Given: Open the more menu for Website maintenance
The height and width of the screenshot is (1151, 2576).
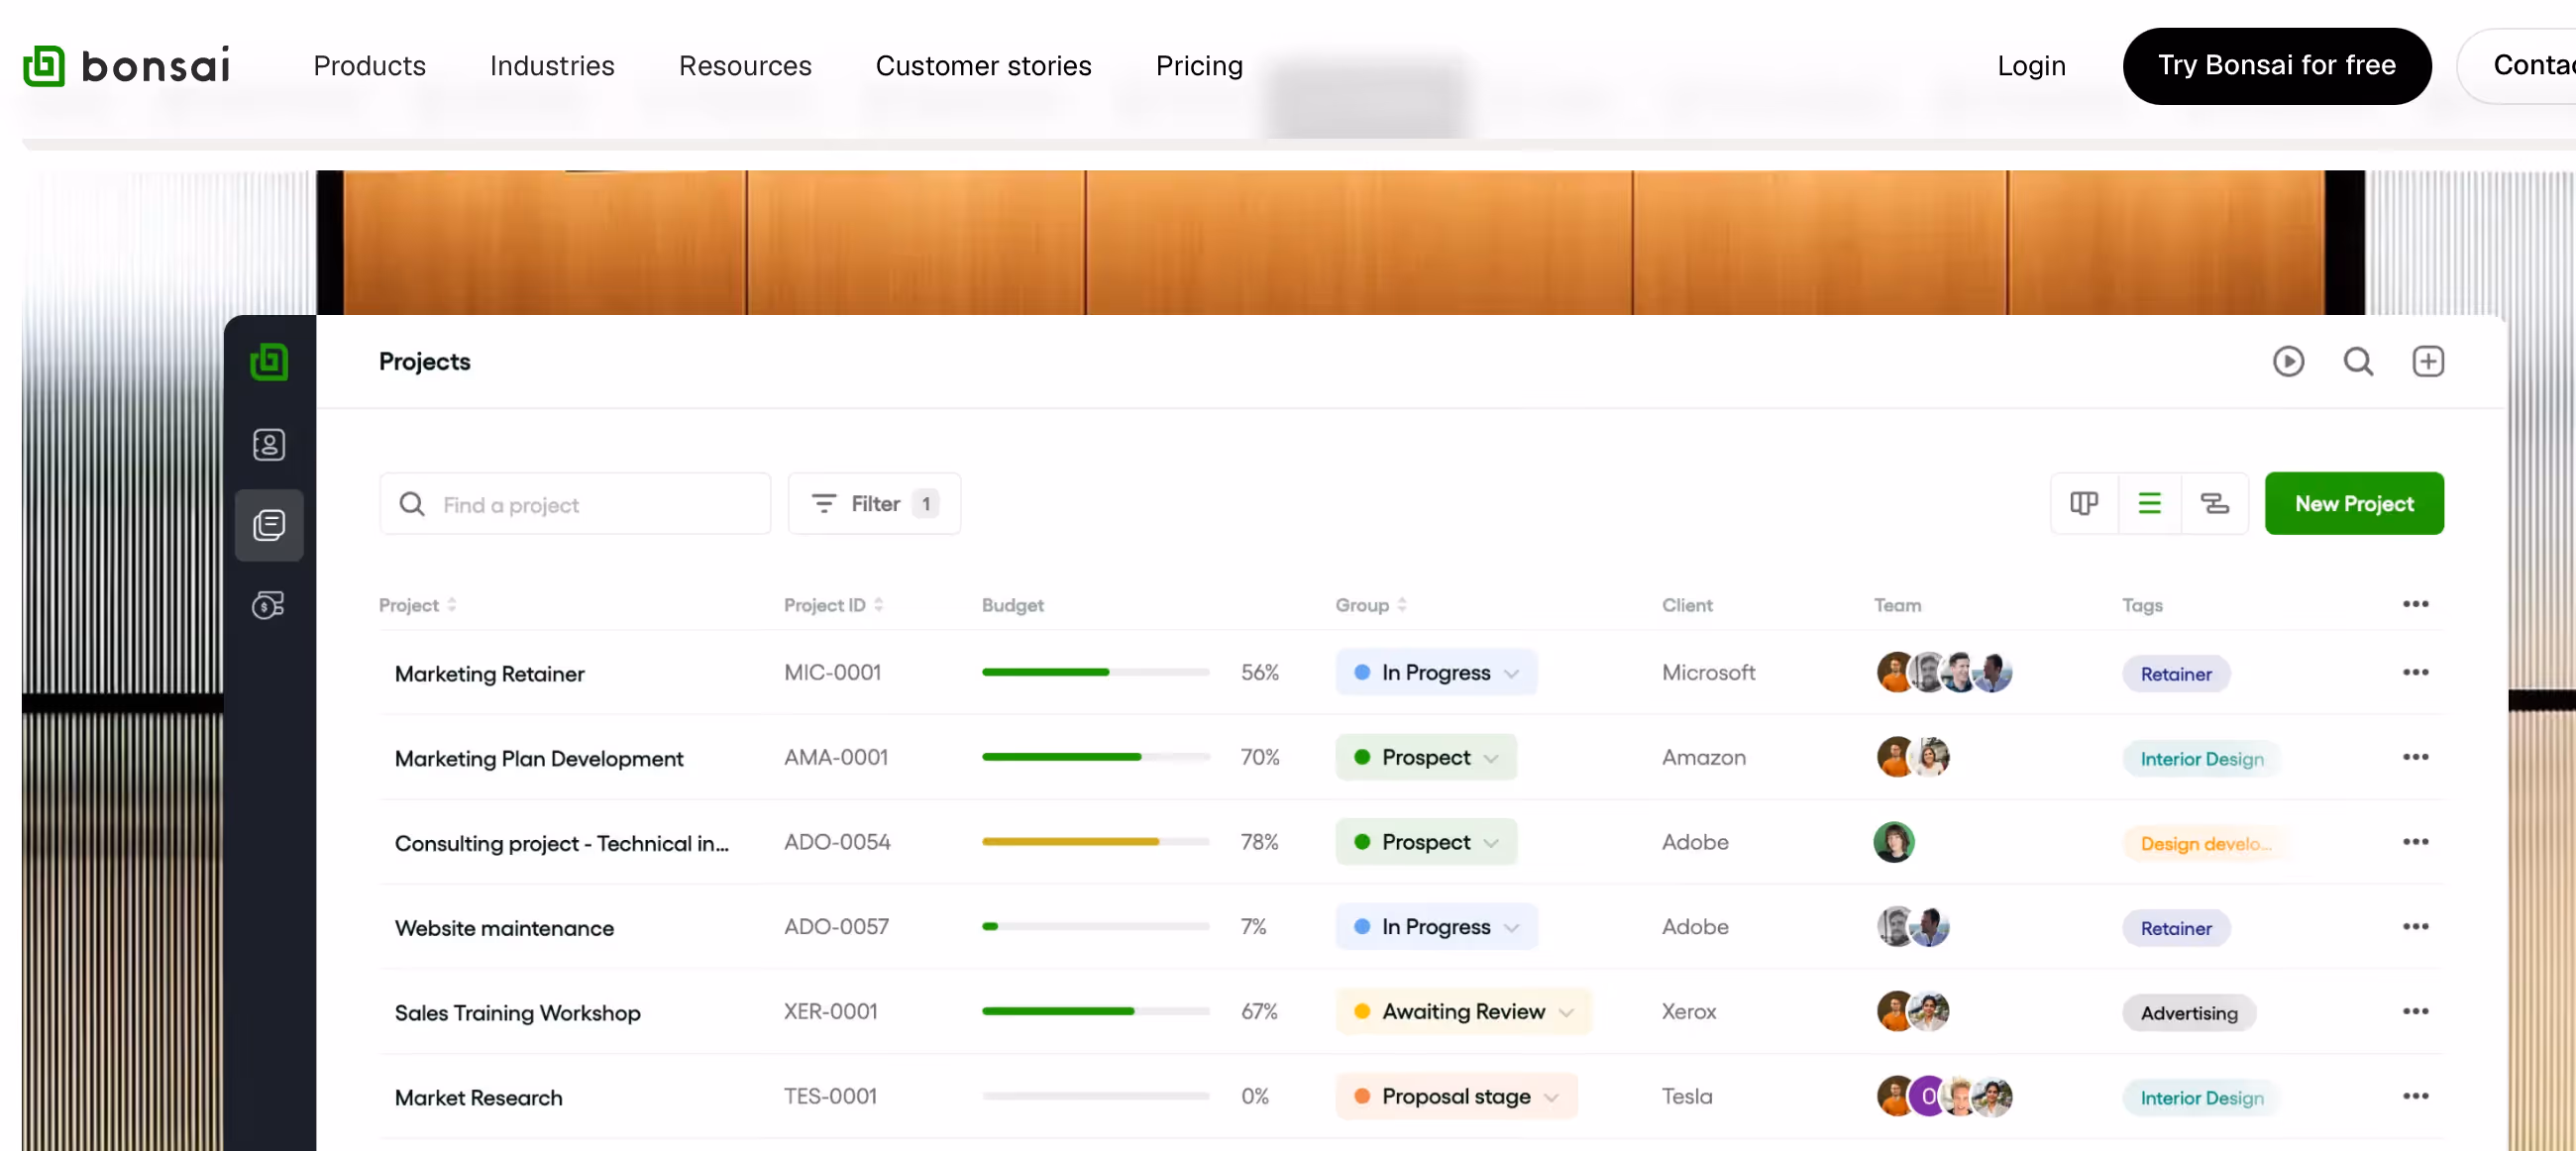Looking at the screenshot, I should (x=2415, y=927).
